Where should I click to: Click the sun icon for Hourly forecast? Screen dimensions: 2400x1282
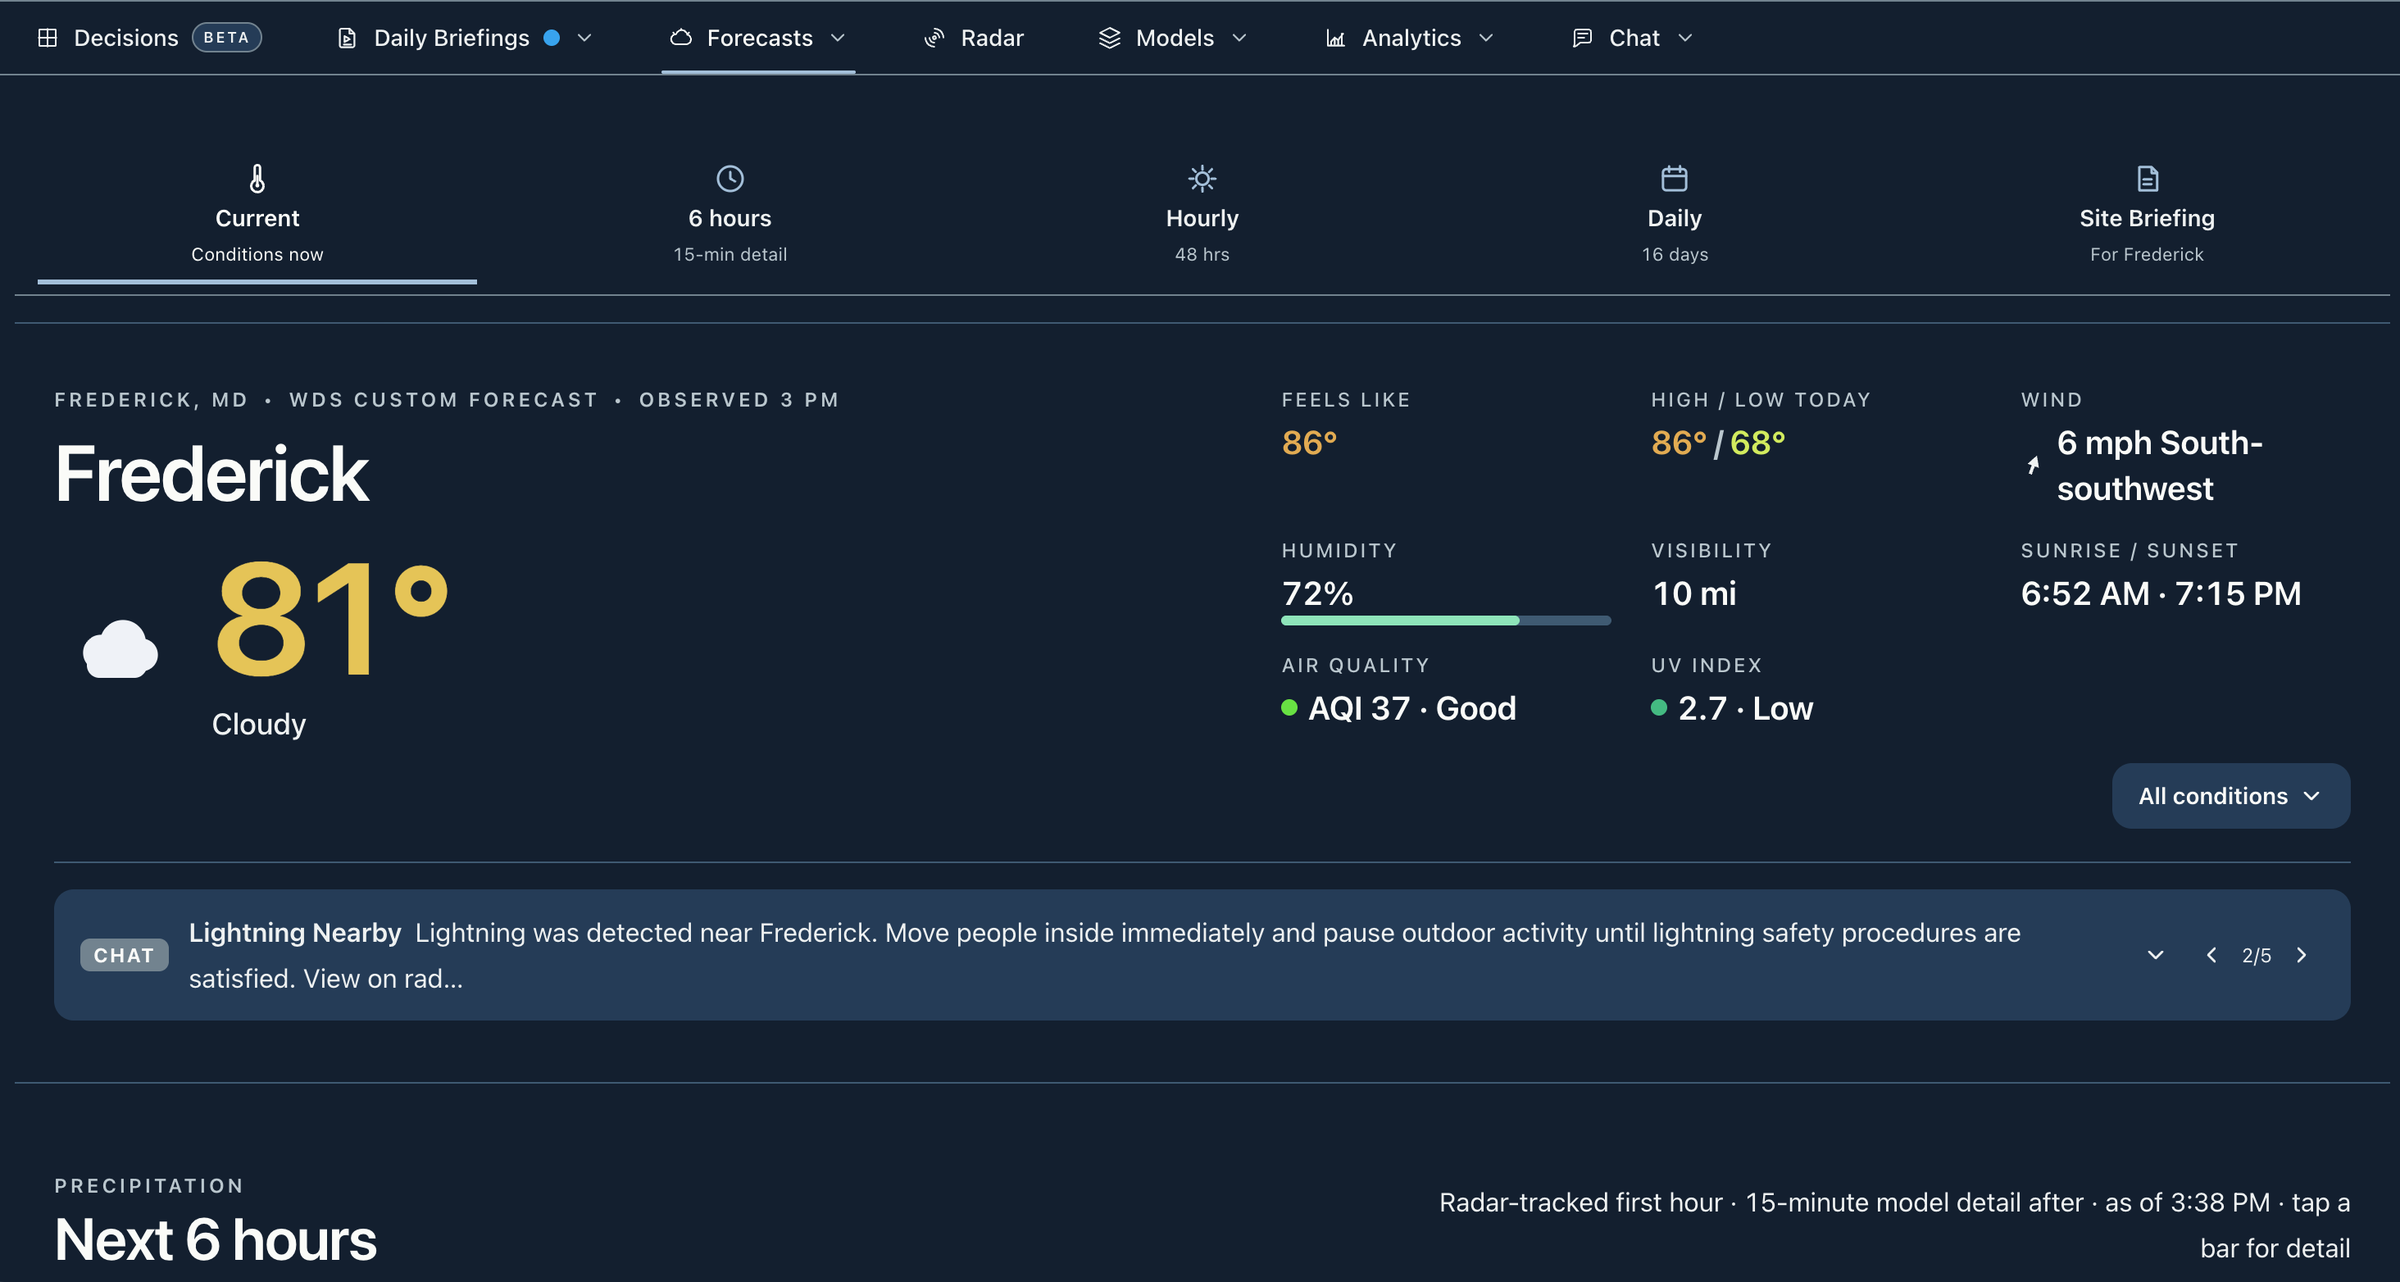click(1202, 179)
